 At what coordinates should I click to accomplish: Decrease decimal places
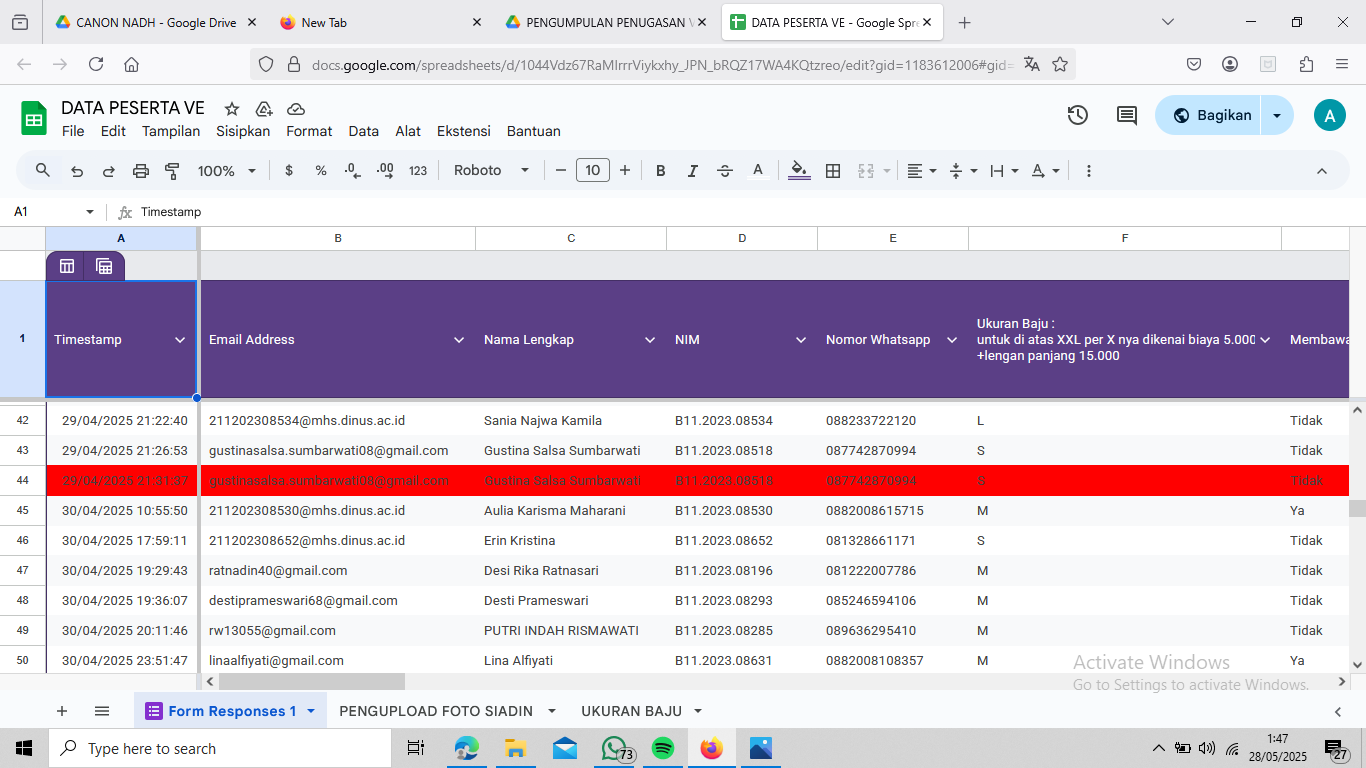point(352,171)
